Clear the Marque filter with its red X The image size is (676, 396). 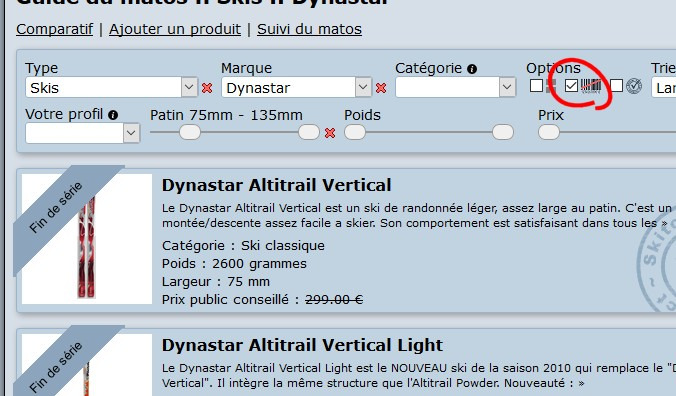(381, 88)
